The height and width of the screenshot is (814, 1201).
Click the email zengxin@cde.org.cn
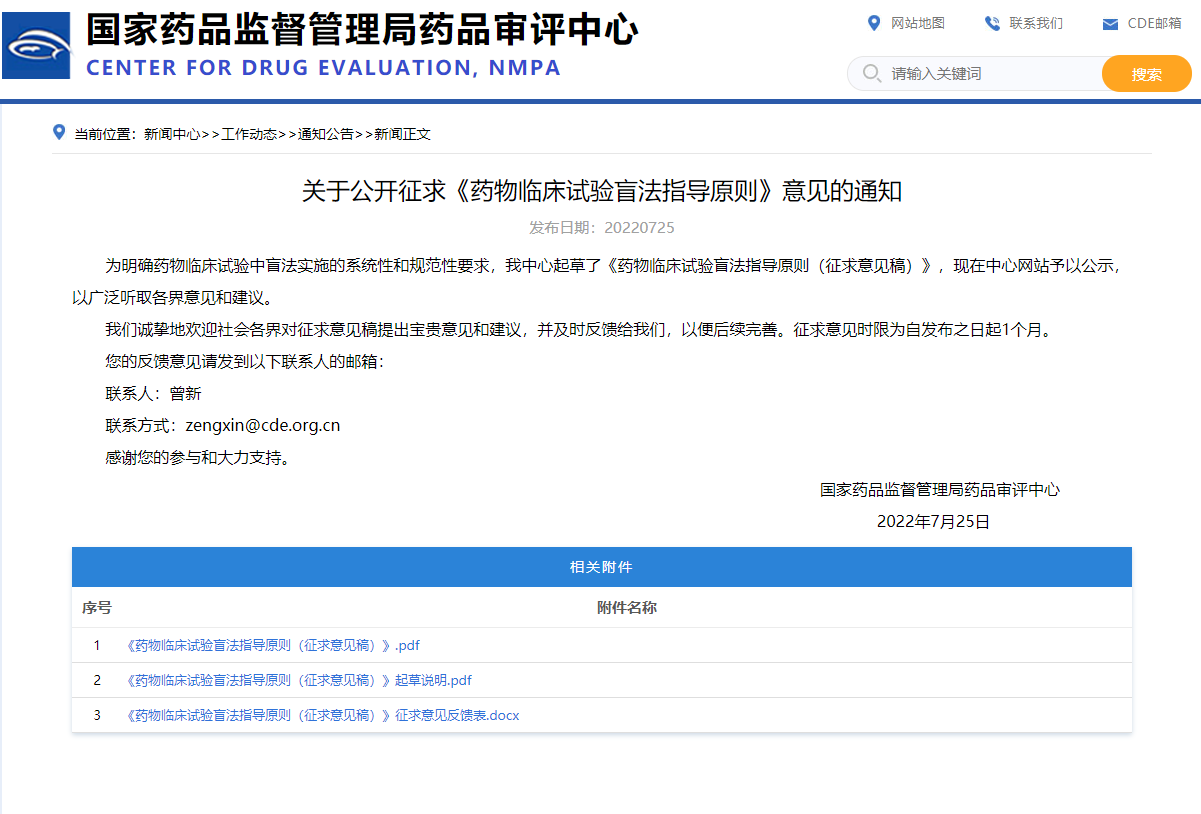[x=263, y=425]
